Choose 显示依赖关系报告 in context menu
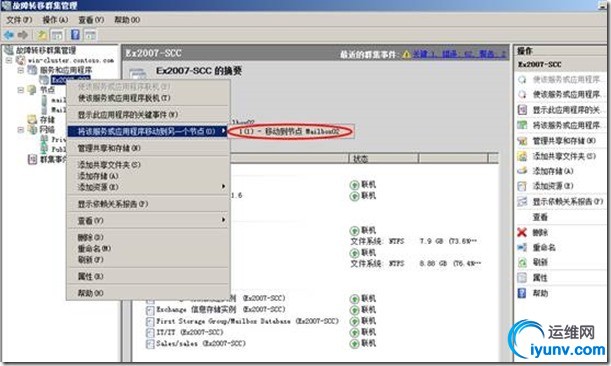 coord(148,204)
